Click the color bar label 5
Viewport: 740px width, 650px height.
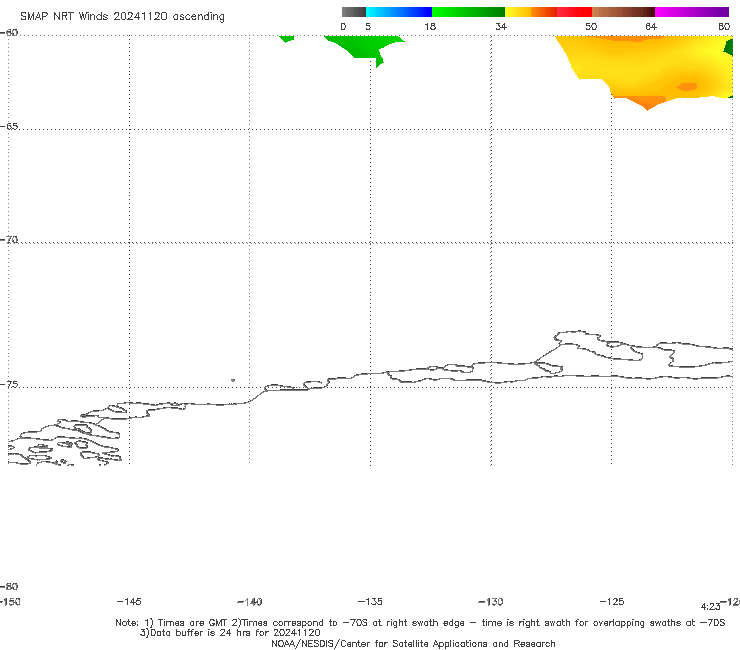[x=368, y=26]
